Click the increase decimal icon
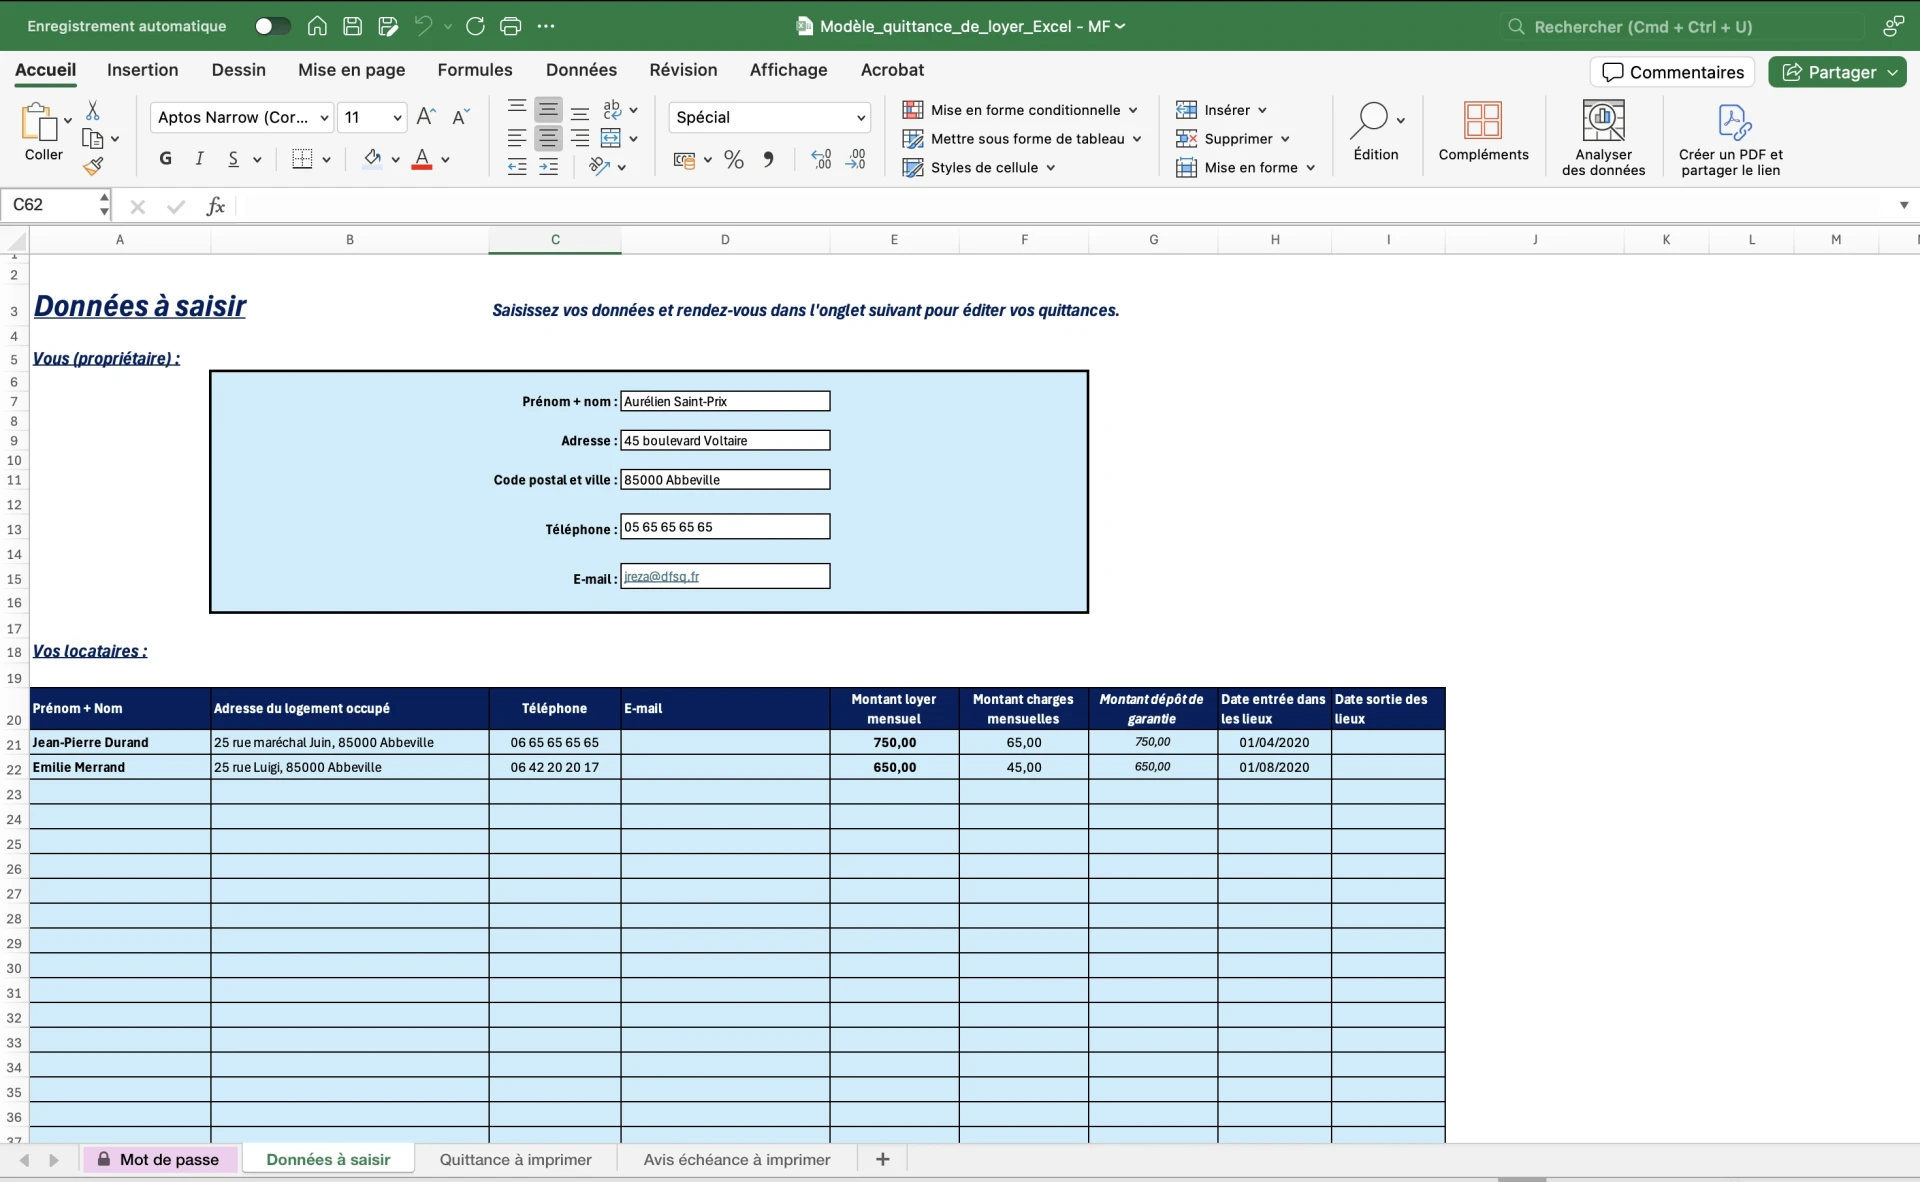 point(821,159)
